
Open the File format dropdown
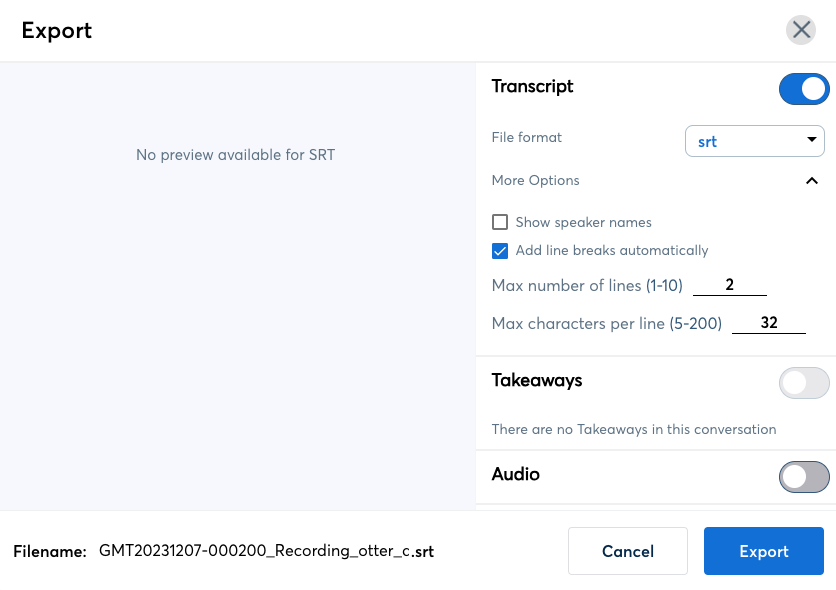[x=754, y=140]
